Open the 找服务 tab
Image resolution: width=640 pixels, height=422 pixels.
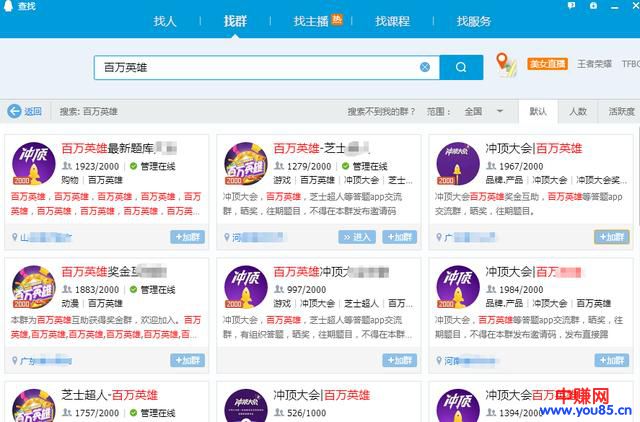coord(473,21)
